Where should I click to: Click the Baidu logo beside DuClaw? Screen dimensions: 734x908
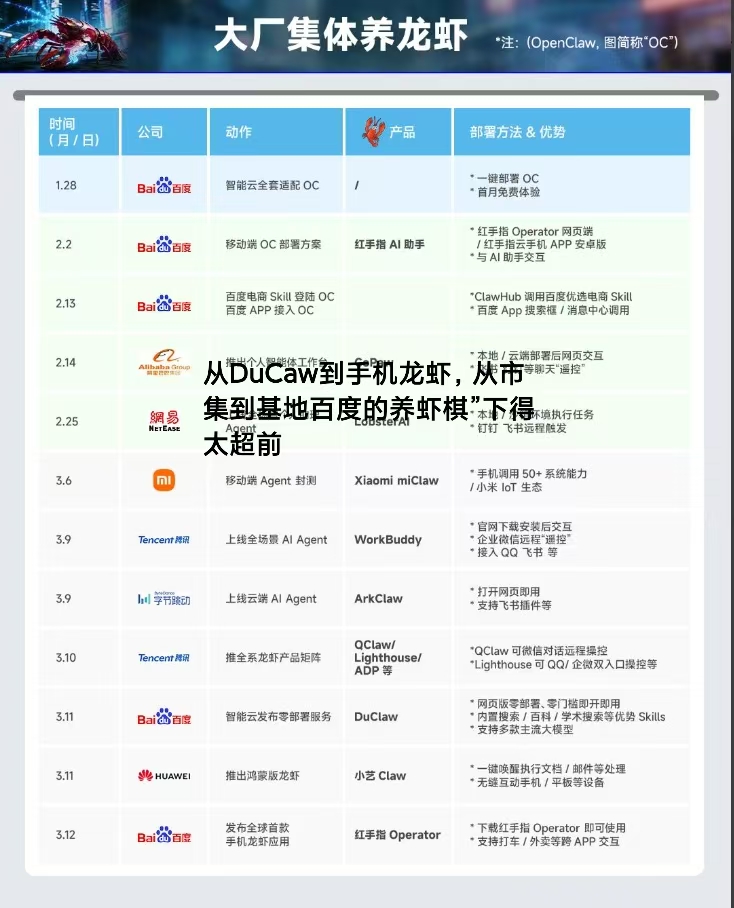click(164, 717)
